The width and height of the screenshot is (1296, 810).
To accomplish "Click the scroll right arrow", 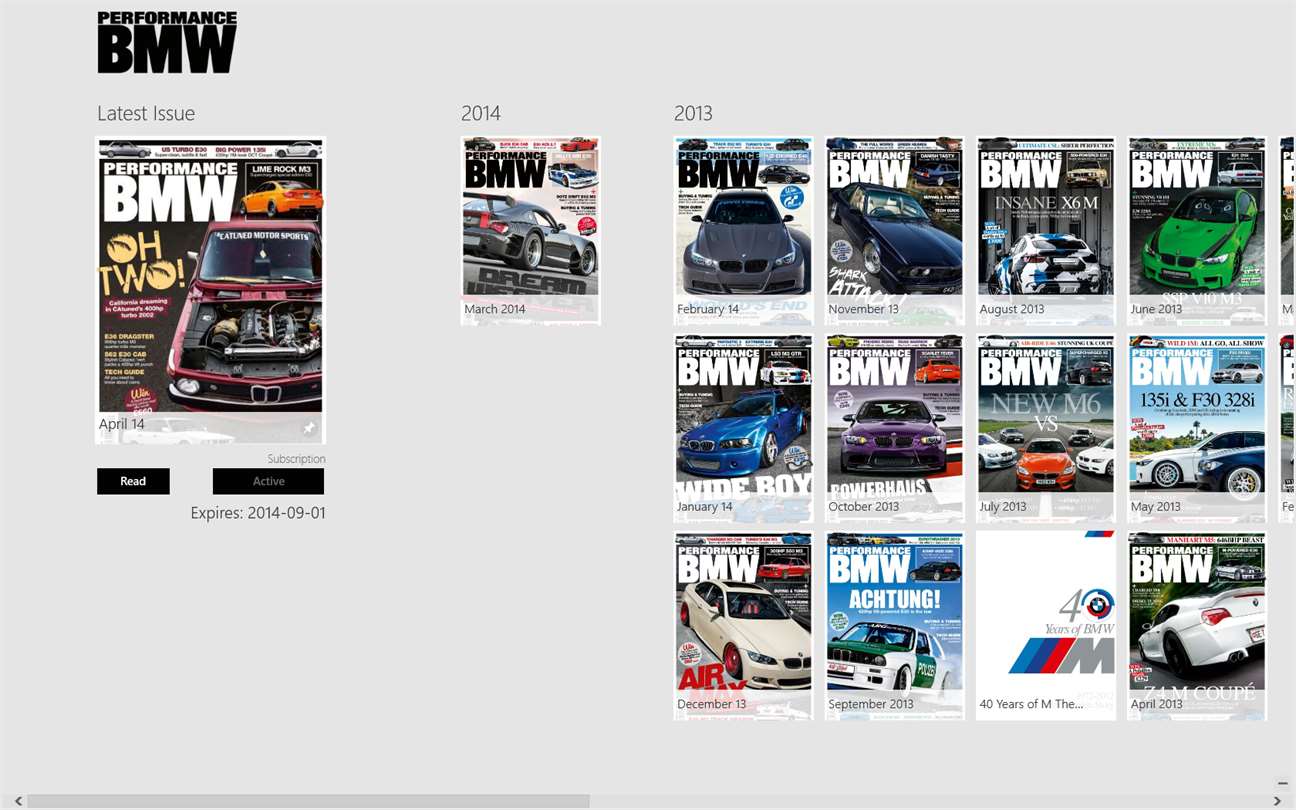I will (1277, 801).
